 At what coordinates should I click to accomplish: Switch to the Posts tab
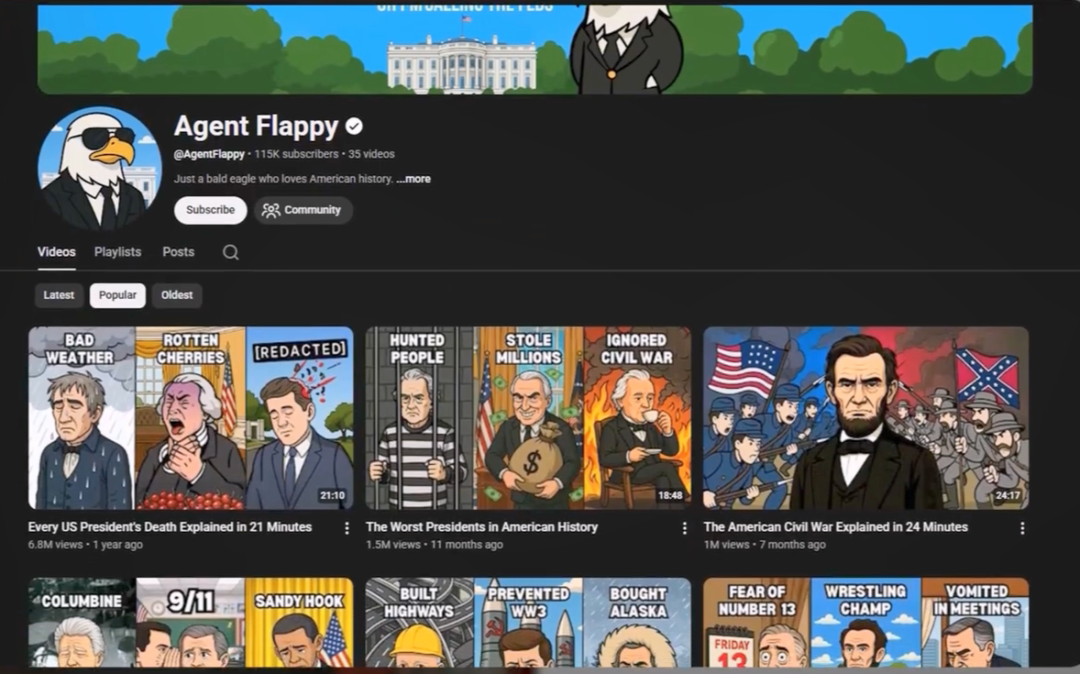tap(178, 252)
